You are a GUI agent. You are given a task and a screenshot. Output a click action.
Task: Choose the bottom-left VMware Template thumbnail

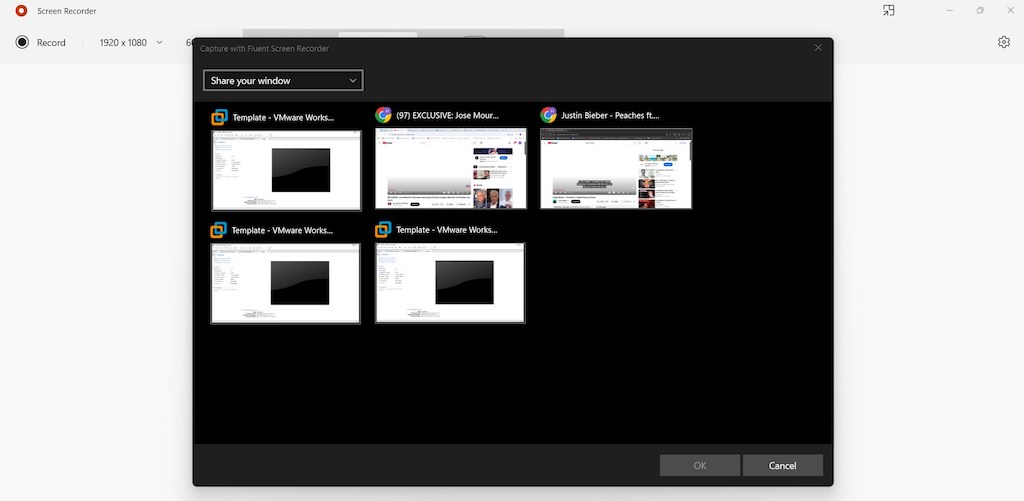(285, 283)
